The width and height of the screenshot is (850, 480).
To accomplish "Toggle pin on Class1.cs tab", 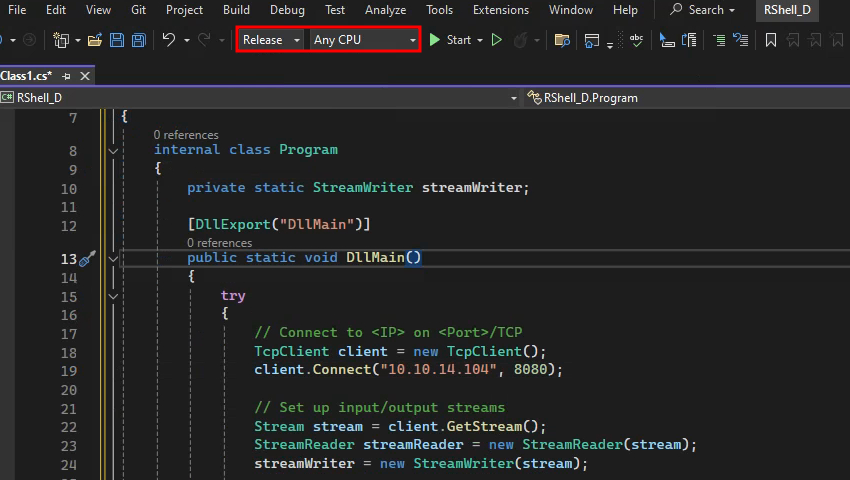I will pyautogui.click(x=67, y=76).
